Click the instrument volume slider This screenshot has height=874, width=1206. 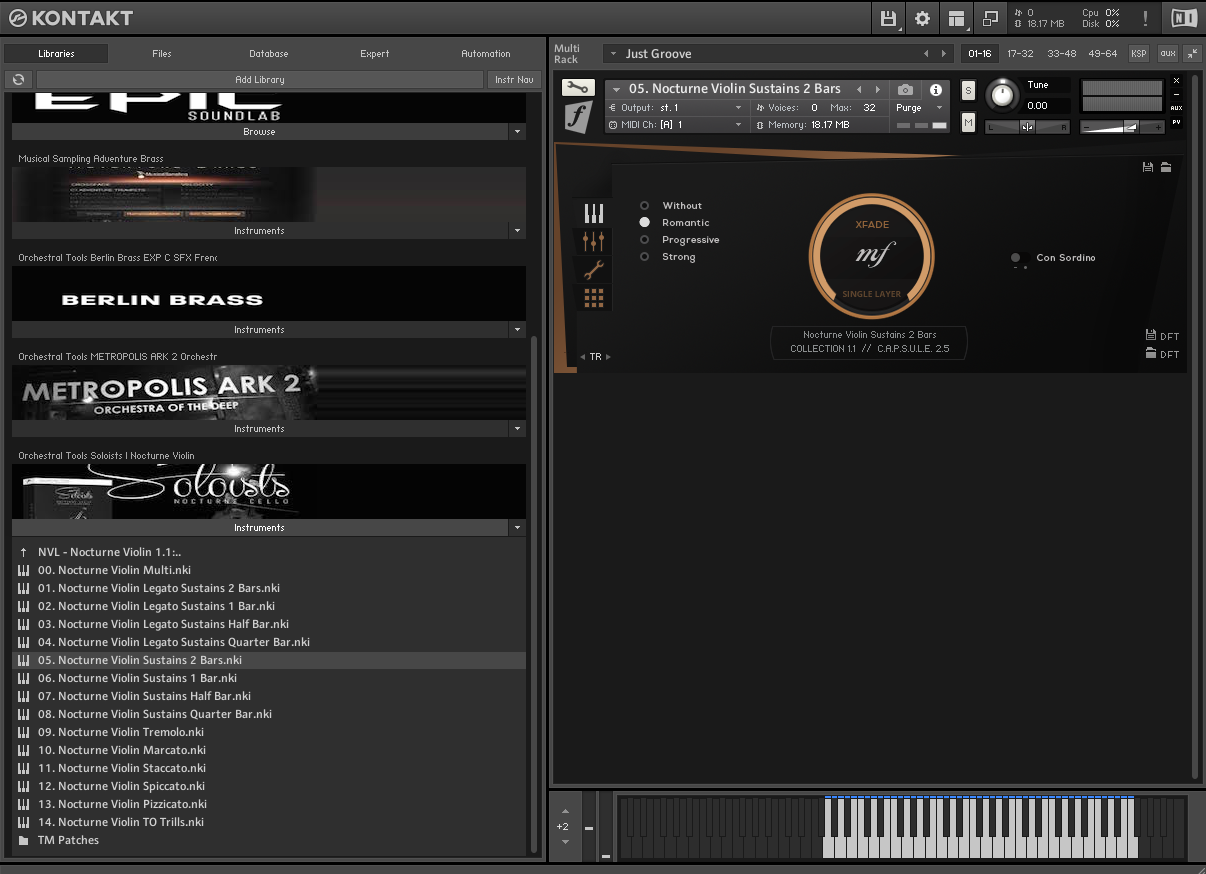[1124, 126]
